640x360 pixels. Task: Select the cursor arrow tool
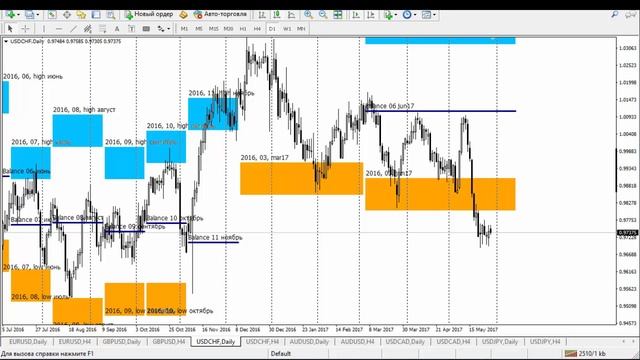pyautogui.click(x=10, y=29)
